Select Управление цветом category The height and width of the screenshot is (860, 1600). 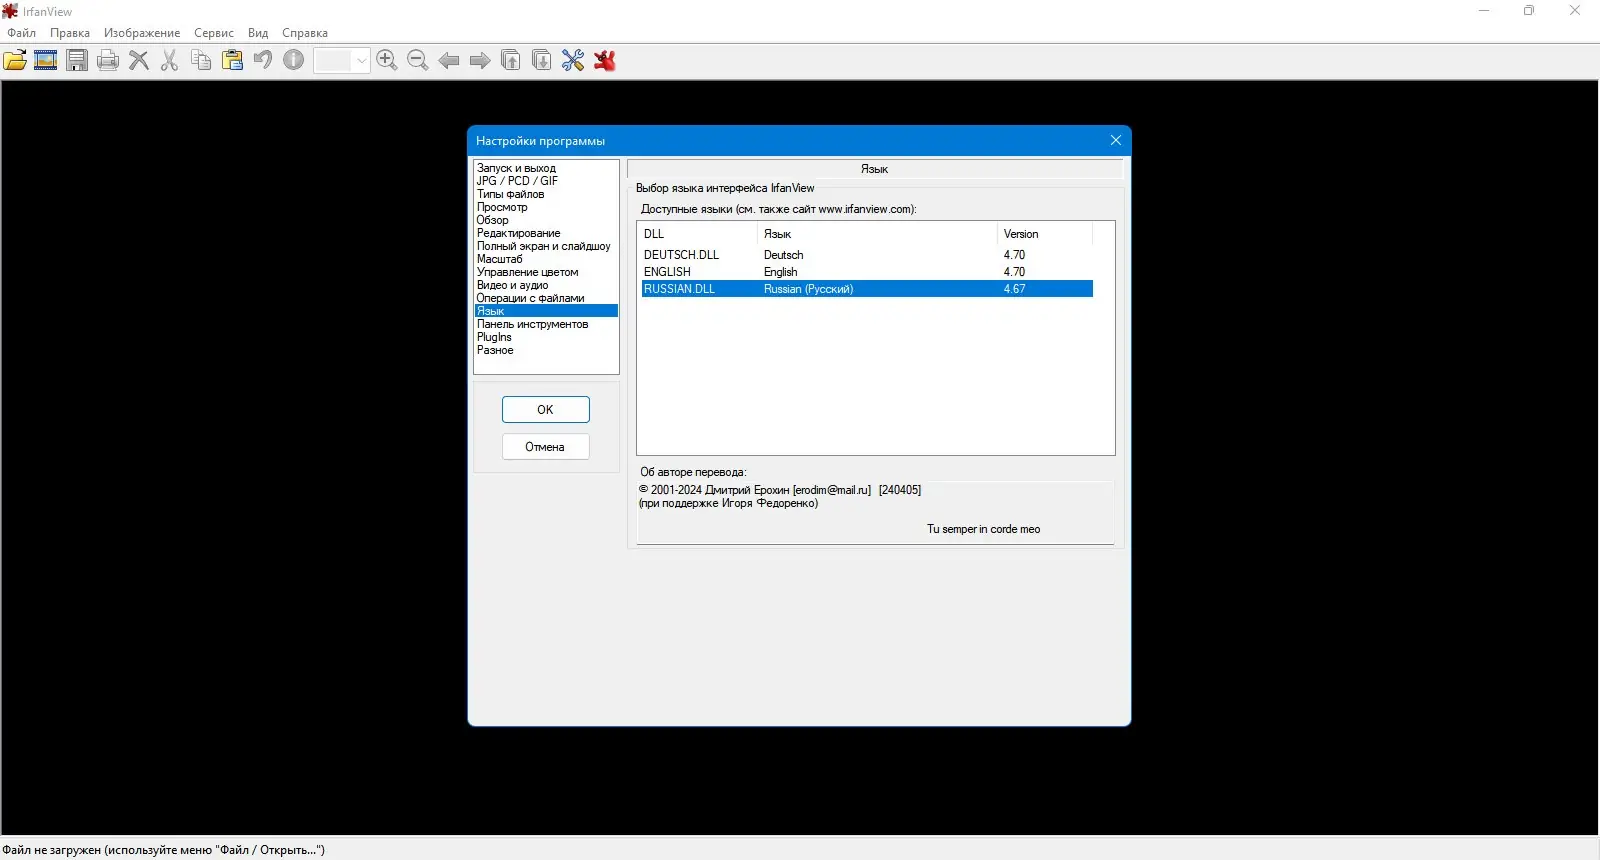[546, 272]
